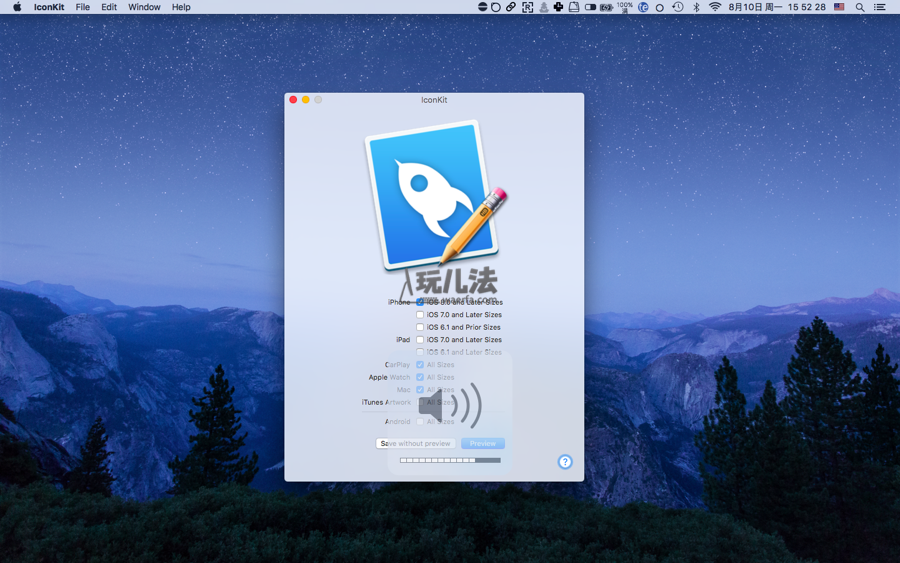The width and height of the screenshot is (900, 563).
Task: Check iPad iOS 6.1 and Later Sizes
Action: [x=420, y=352]
